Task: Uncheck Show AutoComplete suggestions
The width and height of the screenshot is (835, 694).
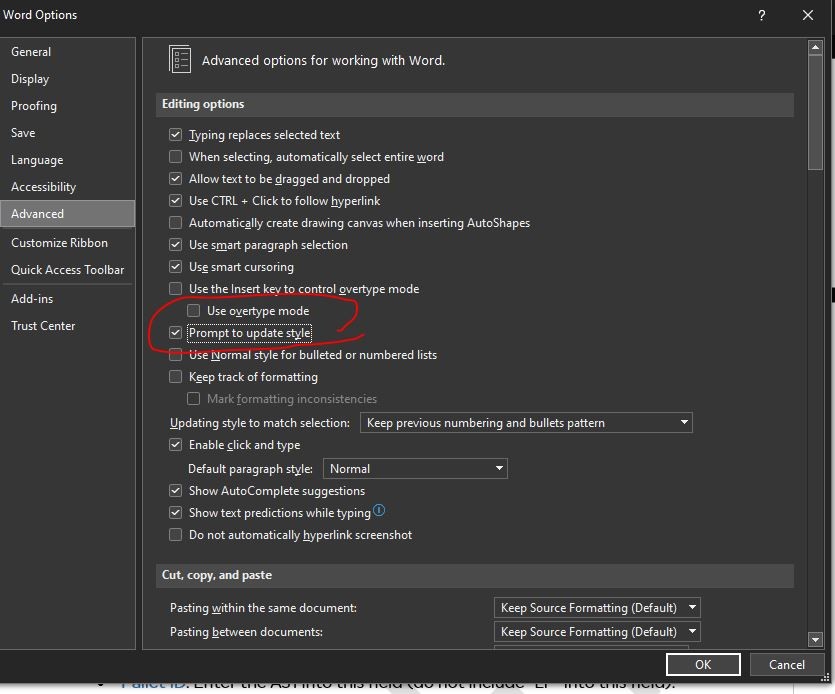Action: (175, 491)
